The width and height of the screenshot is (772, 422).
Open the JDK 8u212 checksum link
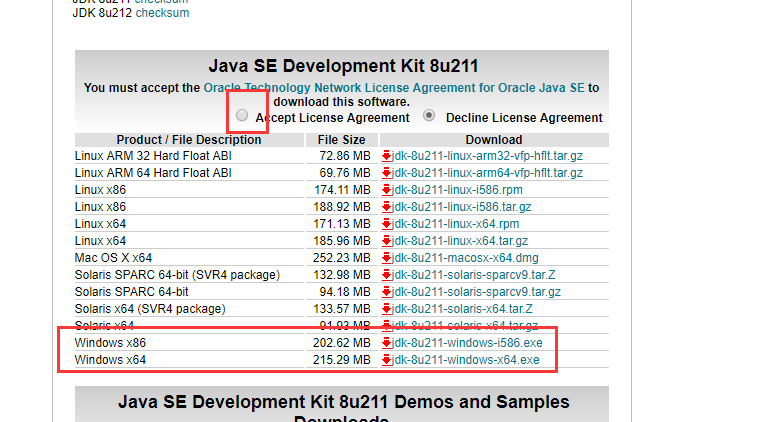click(162, 13)
